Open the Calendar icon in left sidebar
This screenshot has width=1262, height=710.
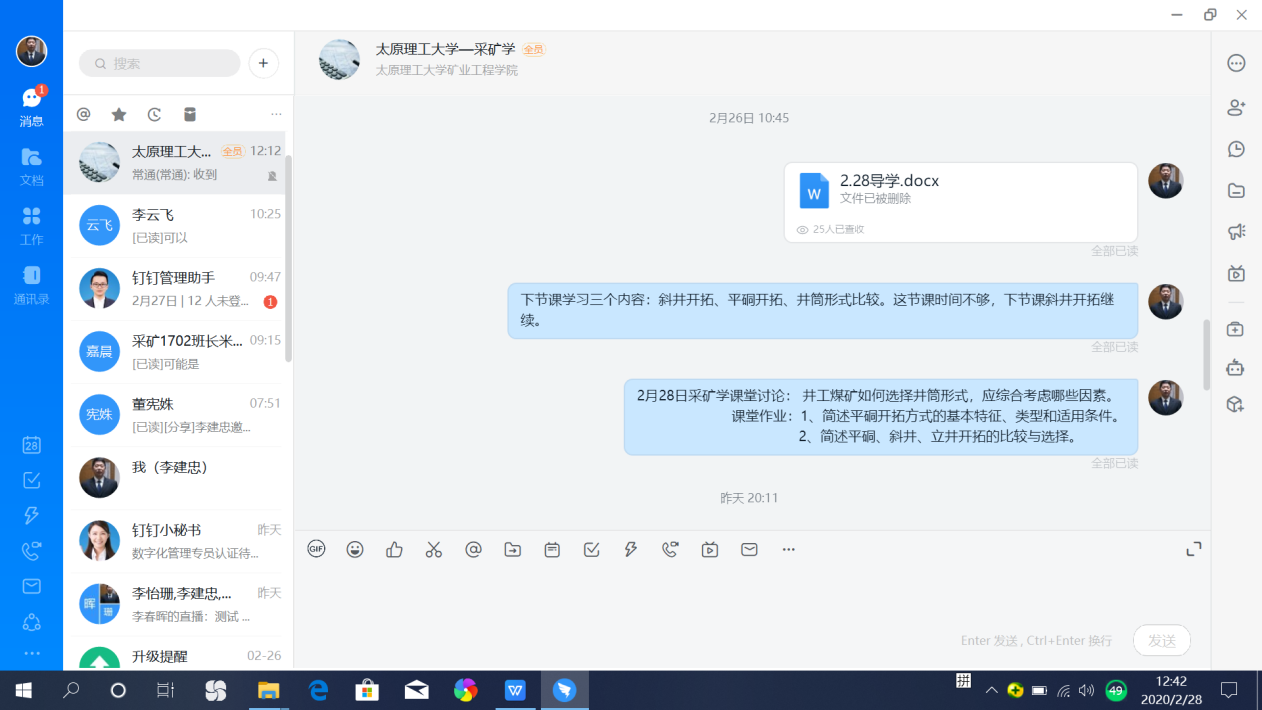click(31, 445)
